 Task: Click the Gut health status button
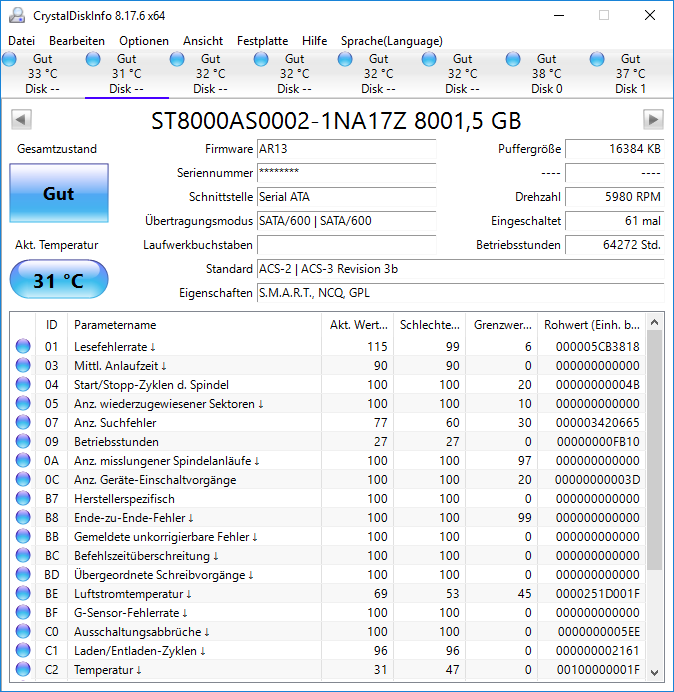(x=59, y=193)
